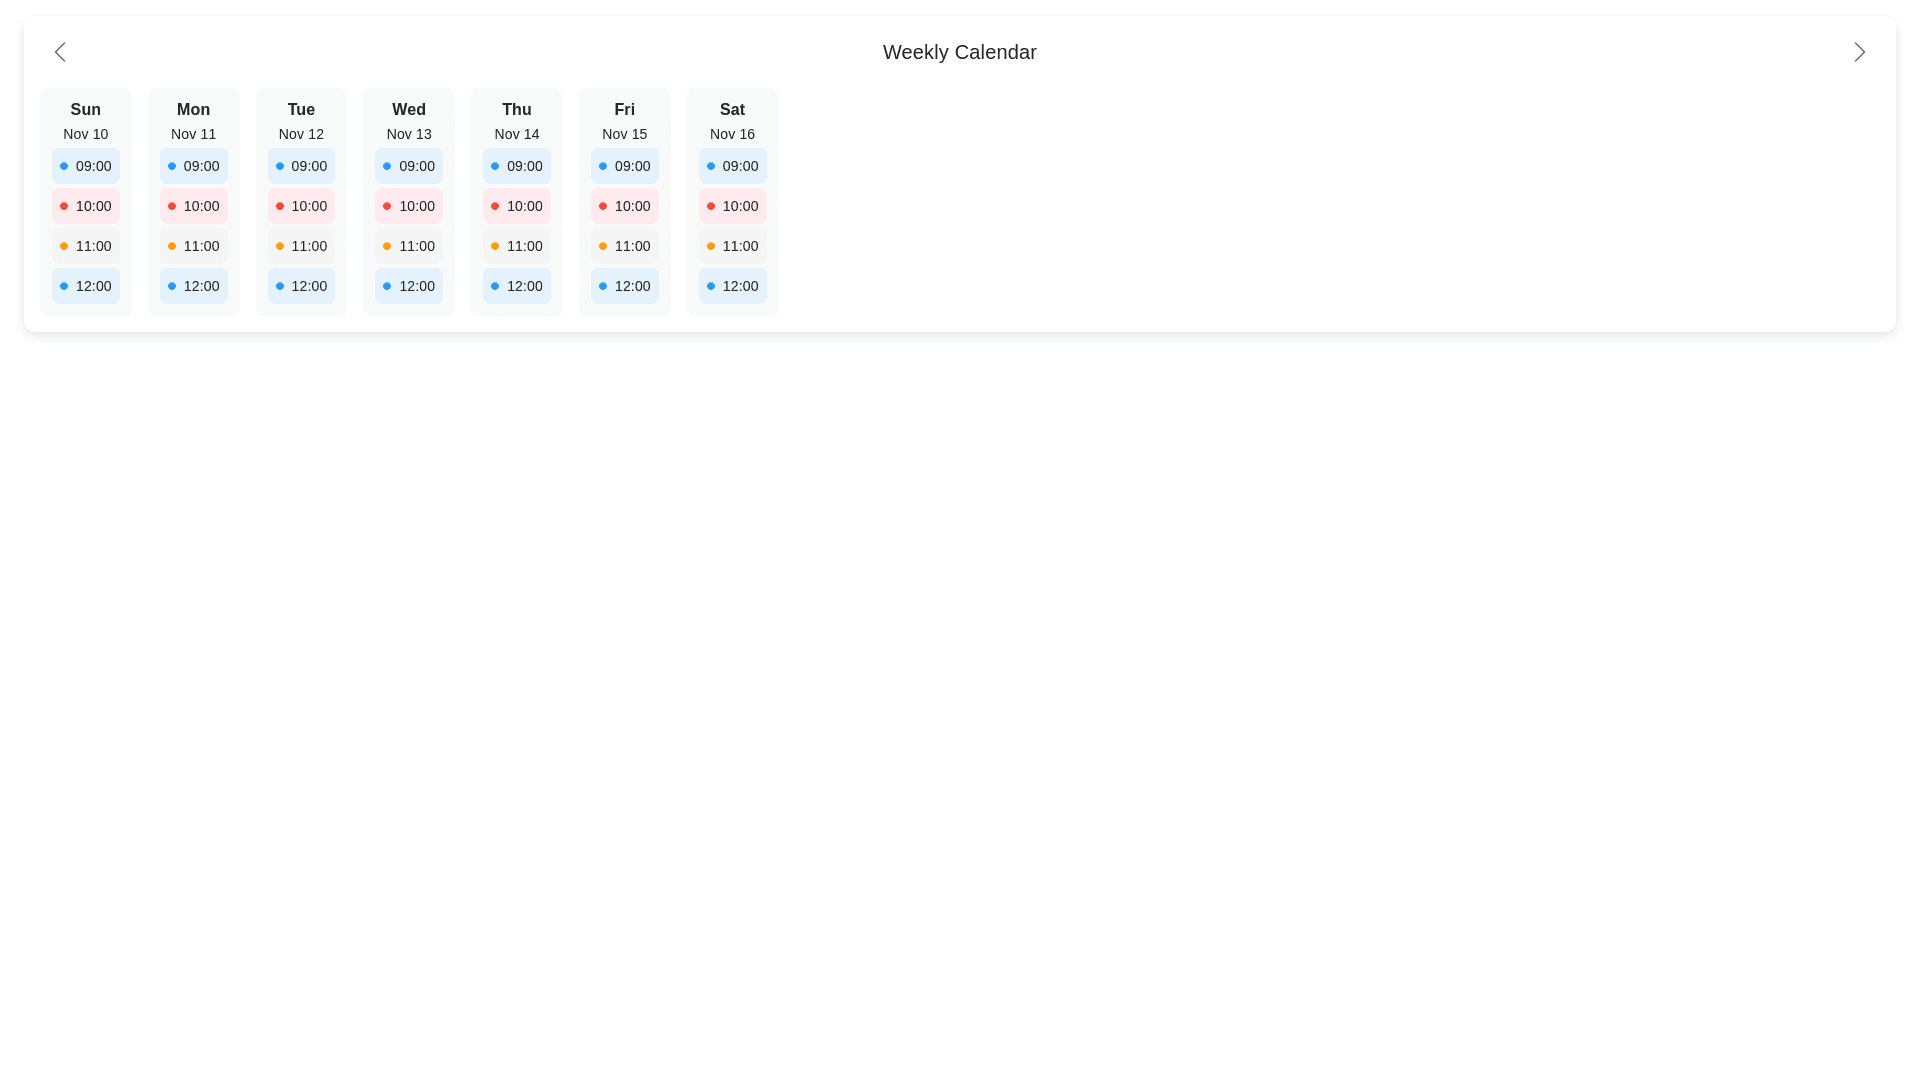Screen dimensions: 1920x1080
Task: Choose Saturday 10:00 red slot
Action: (x=732, y=206)
